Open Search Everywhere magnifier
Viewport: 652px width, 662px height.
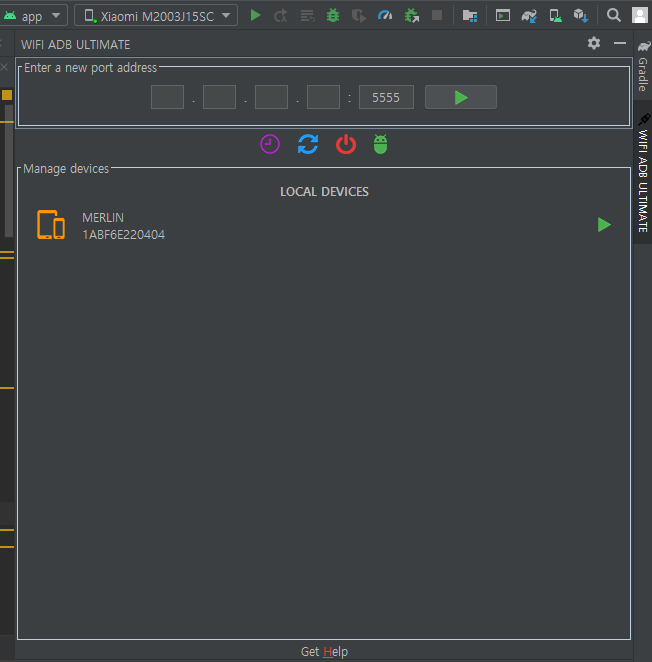[x=614, y=16]
